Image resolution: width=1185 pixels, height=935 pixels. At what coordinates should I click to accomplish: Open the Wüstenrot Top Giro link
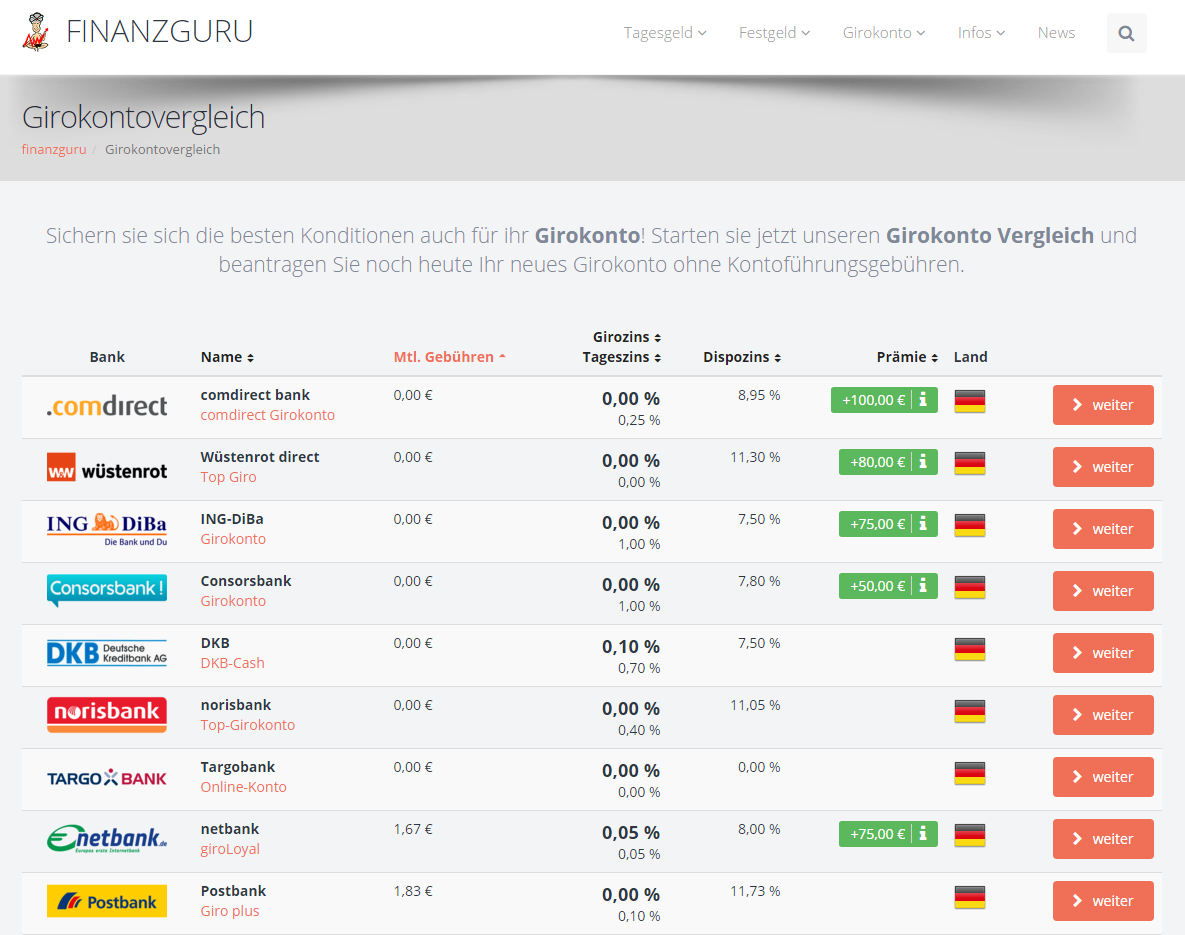tap(228, 477)
